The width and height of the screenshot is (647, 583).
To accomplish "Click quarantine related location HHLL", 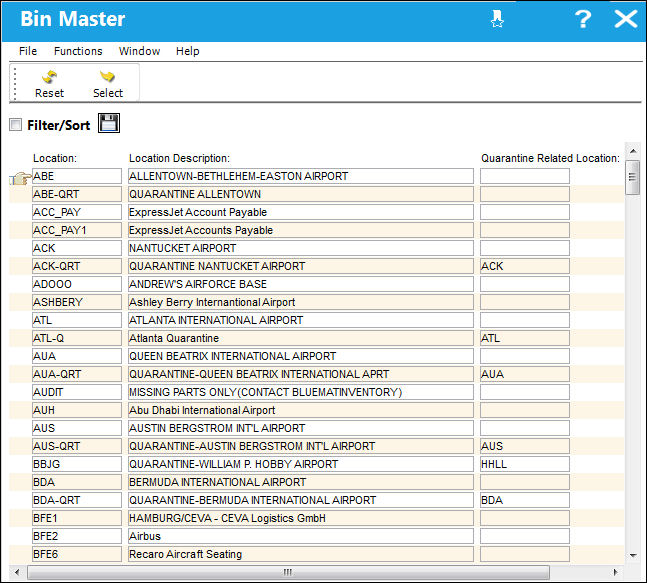I will 525,464.
